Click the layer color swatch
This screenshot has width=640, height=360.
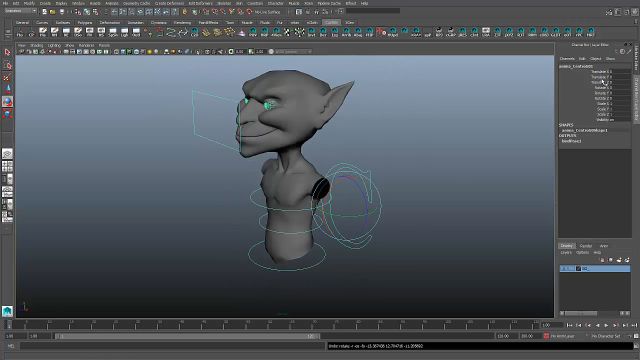578,269
